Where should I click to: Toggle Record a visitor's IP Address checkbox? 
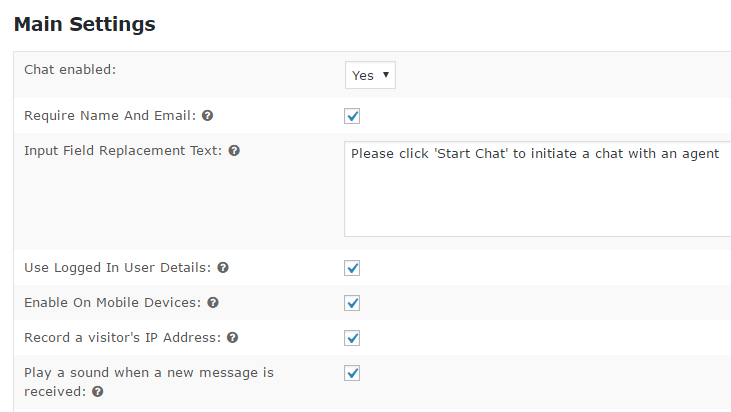(352, 338)
